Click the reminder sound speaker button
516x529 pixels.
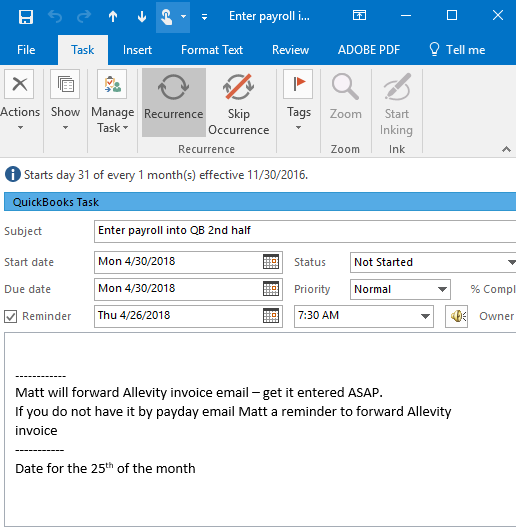point(457,316)
